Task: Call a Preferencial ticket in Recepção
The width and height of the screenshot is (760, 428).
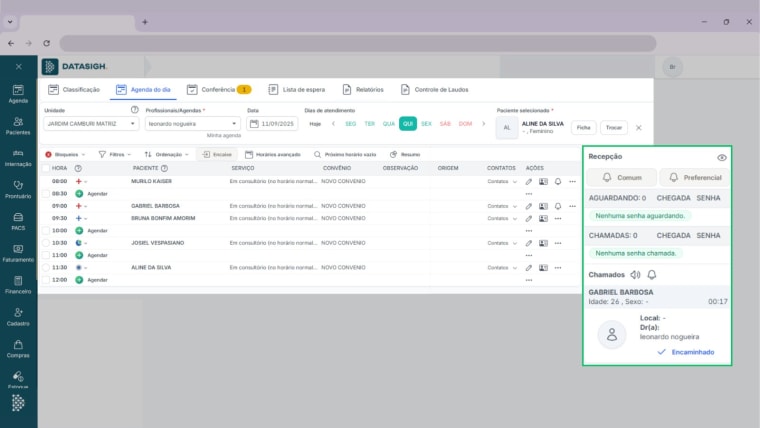Action: (x=695, y=178)
